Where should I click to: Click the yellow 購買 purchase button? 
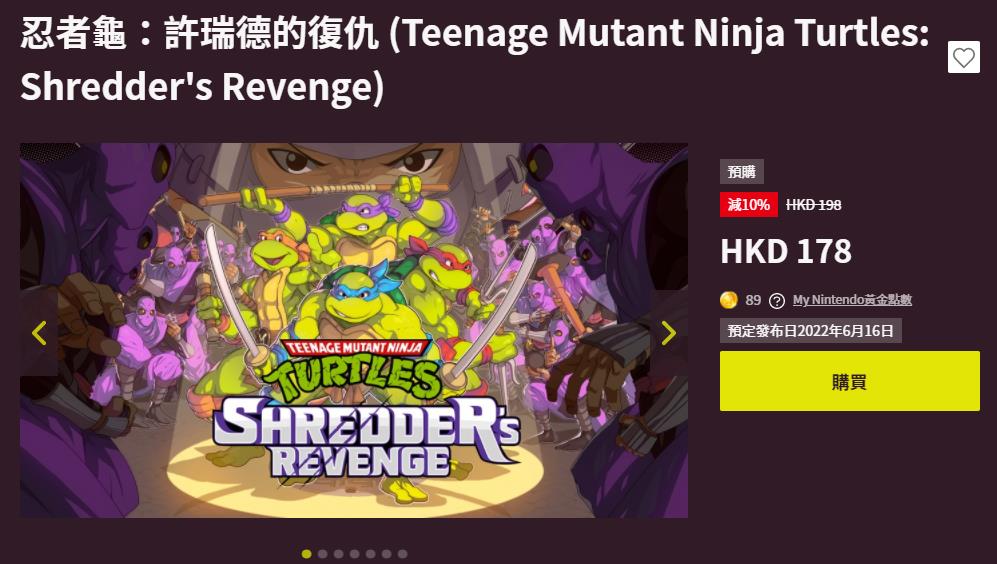pyautogui.click(x=849, y=381)
